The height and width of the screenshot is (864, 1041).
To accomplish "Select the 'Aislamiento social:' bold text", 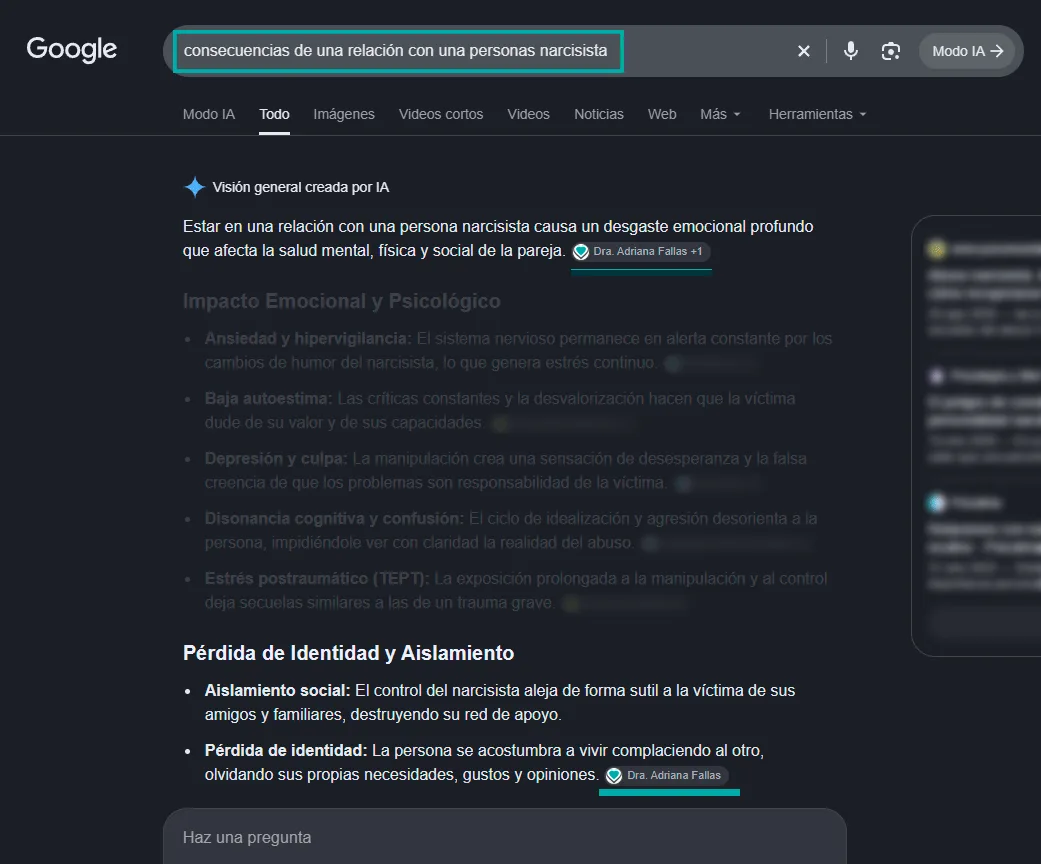I will [277, 691].
